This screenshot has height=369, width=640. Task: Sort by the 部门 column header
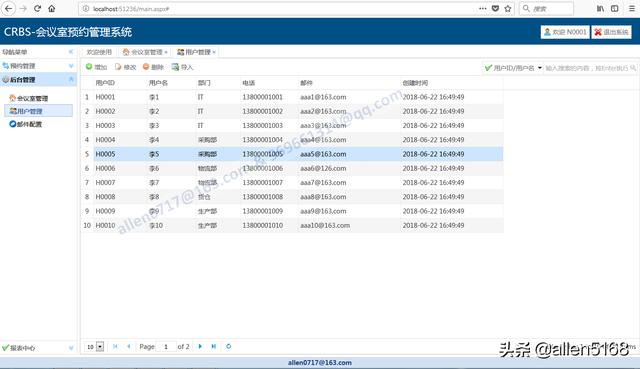218,83
